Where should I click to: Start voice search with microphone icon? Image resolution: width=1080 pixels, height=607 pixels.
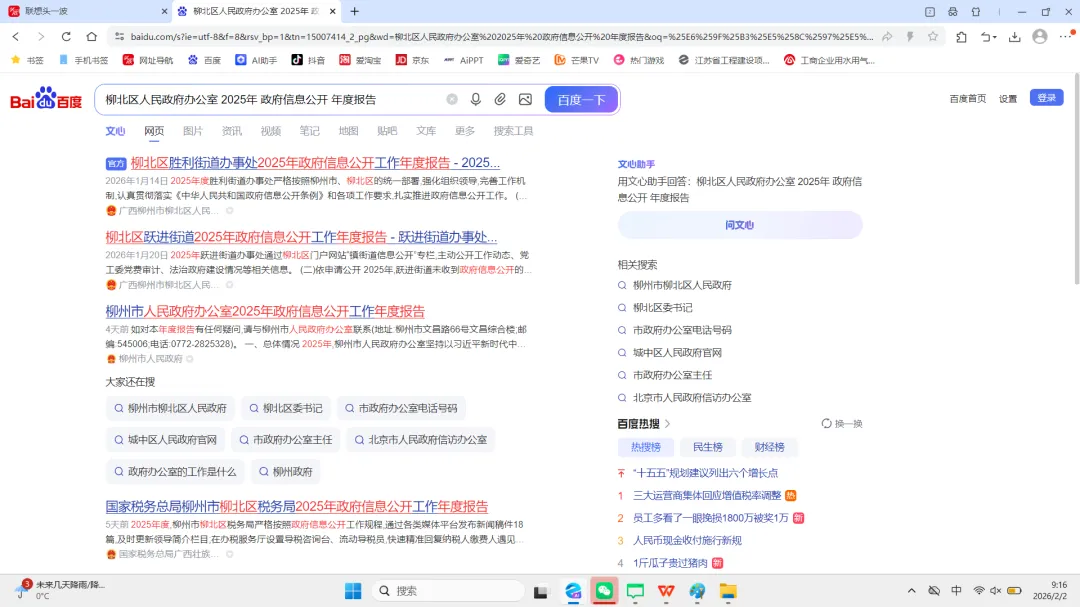476,99
